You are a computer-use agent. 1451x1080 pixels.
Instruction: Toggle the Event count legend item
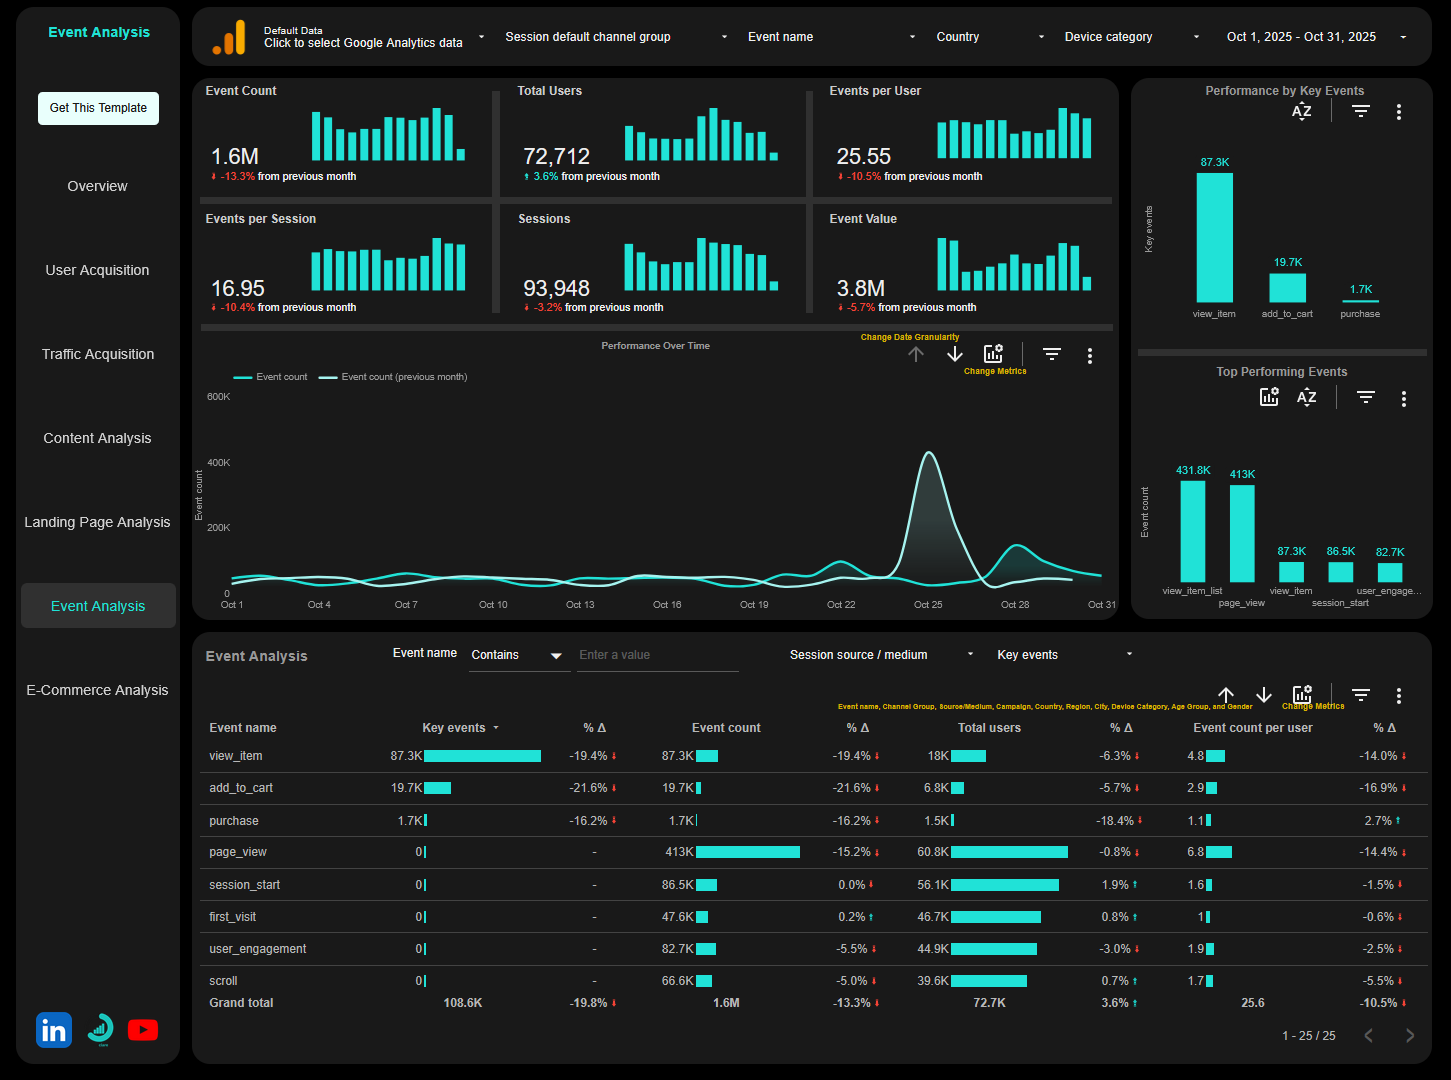[270, 376]
